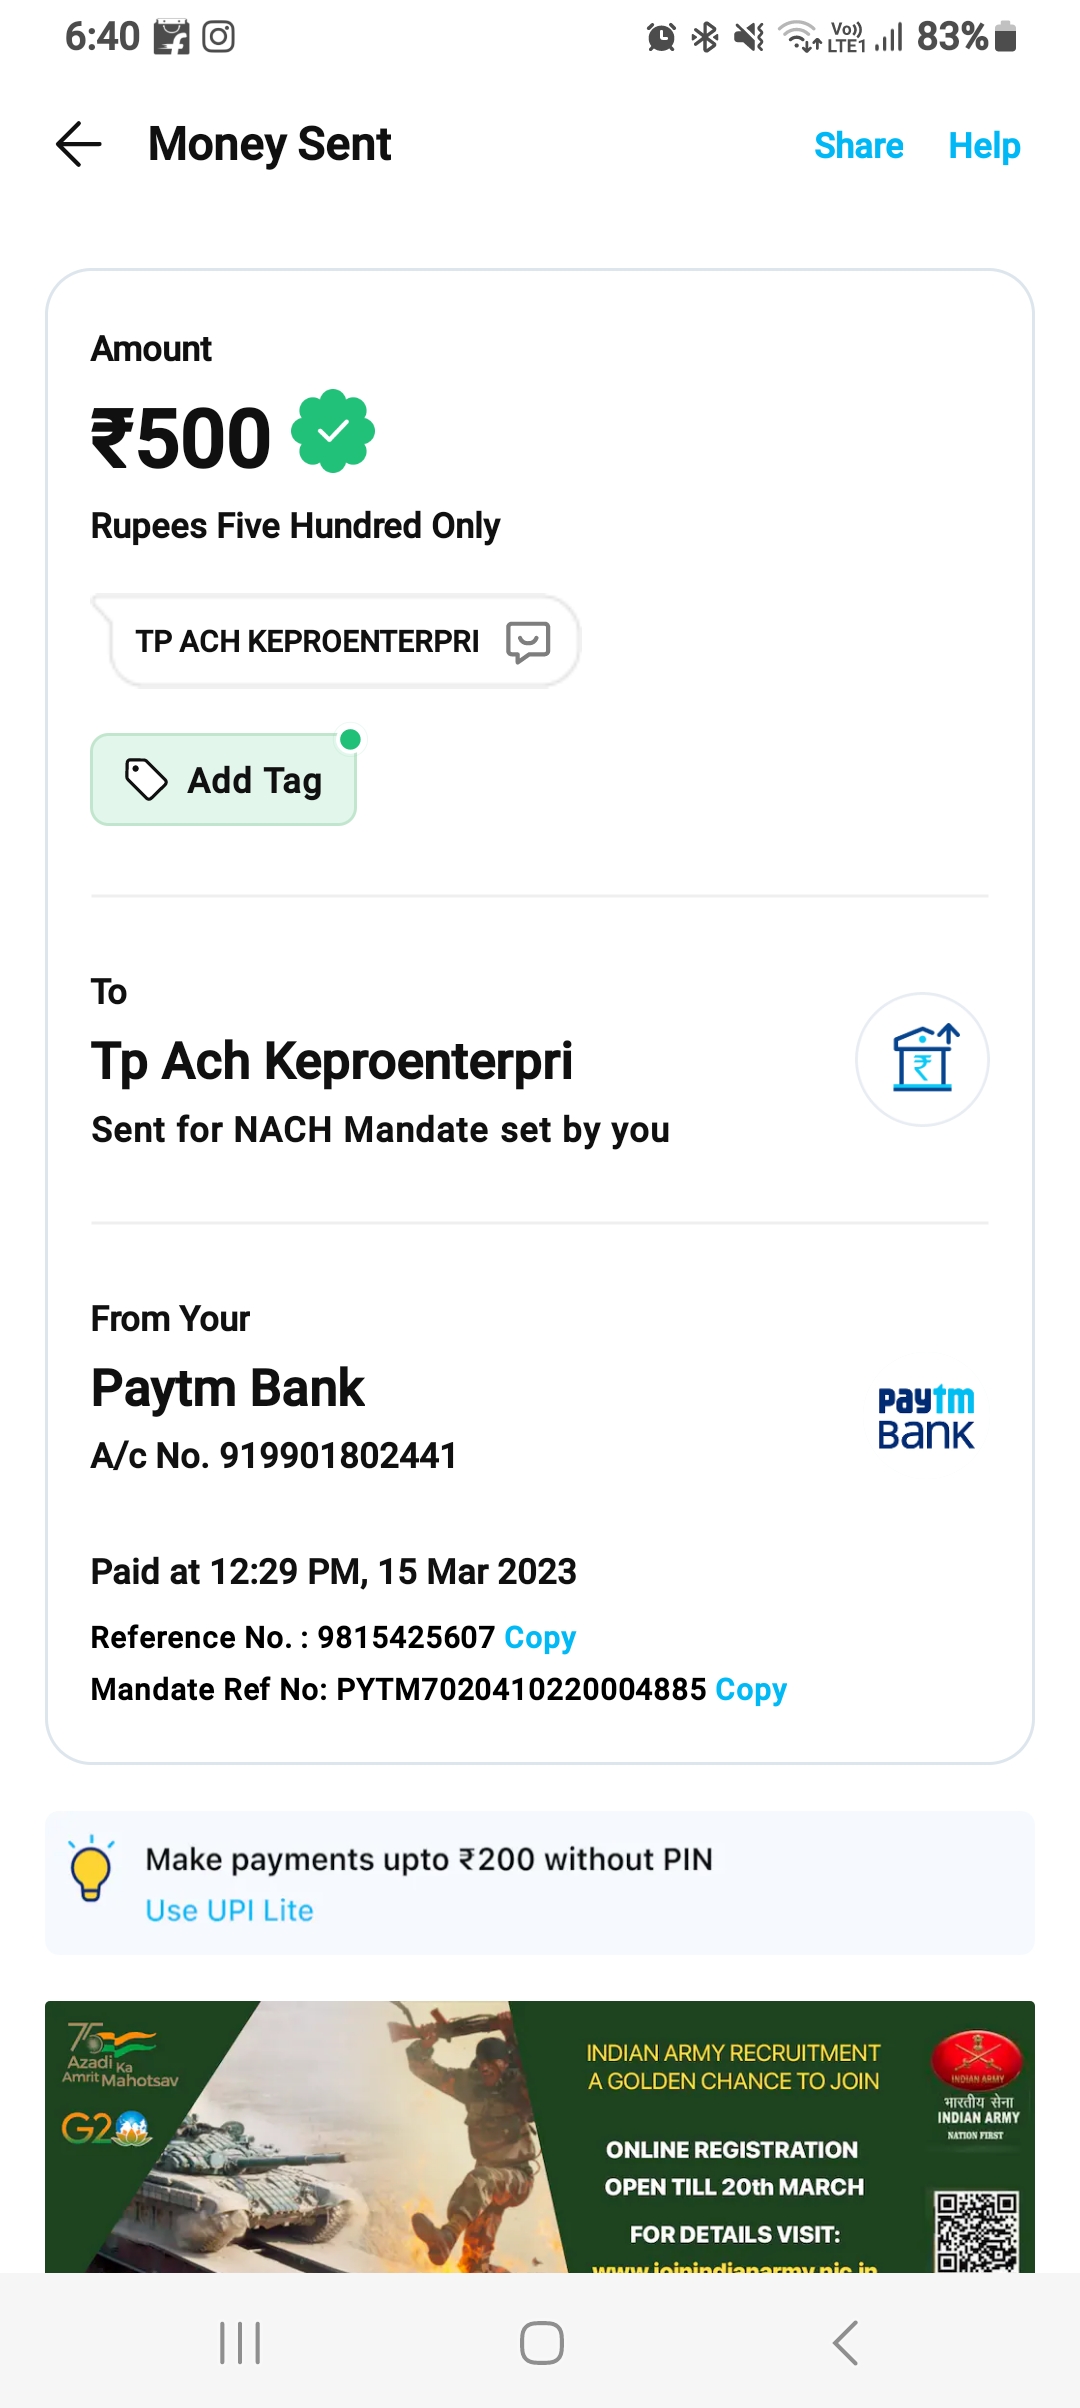1080x2408 pixels.
Task: Tap the Tp Ach Keproenterpri recipient name
Action: click(x=332, y=1060)
